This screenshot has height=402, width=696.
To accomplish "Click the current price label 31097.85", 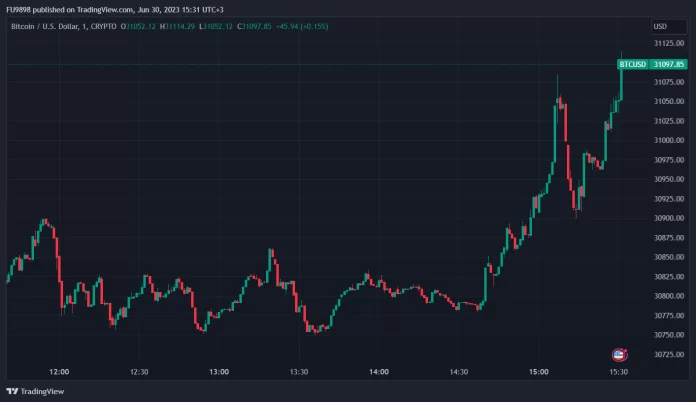I will tap(669, 64).
